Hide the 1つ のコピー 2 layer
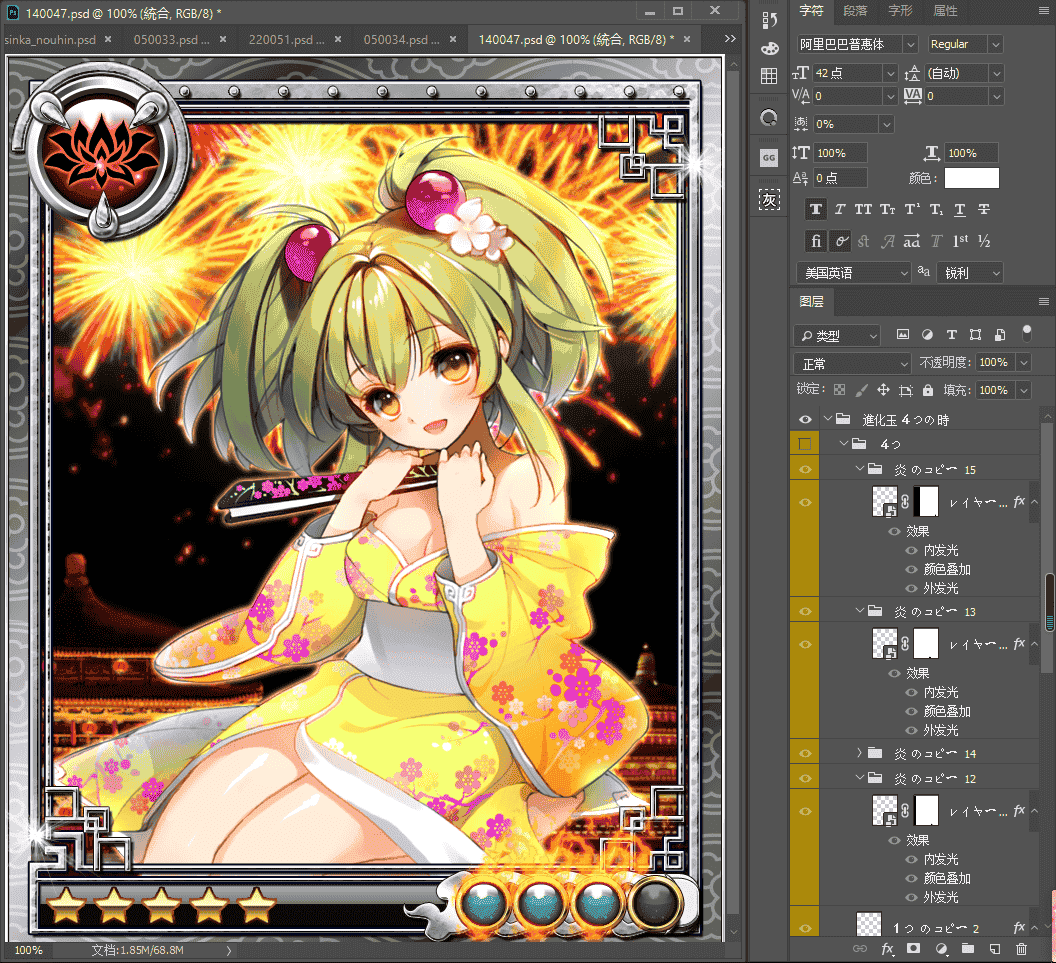1056x963 pixels. point(805,928)
